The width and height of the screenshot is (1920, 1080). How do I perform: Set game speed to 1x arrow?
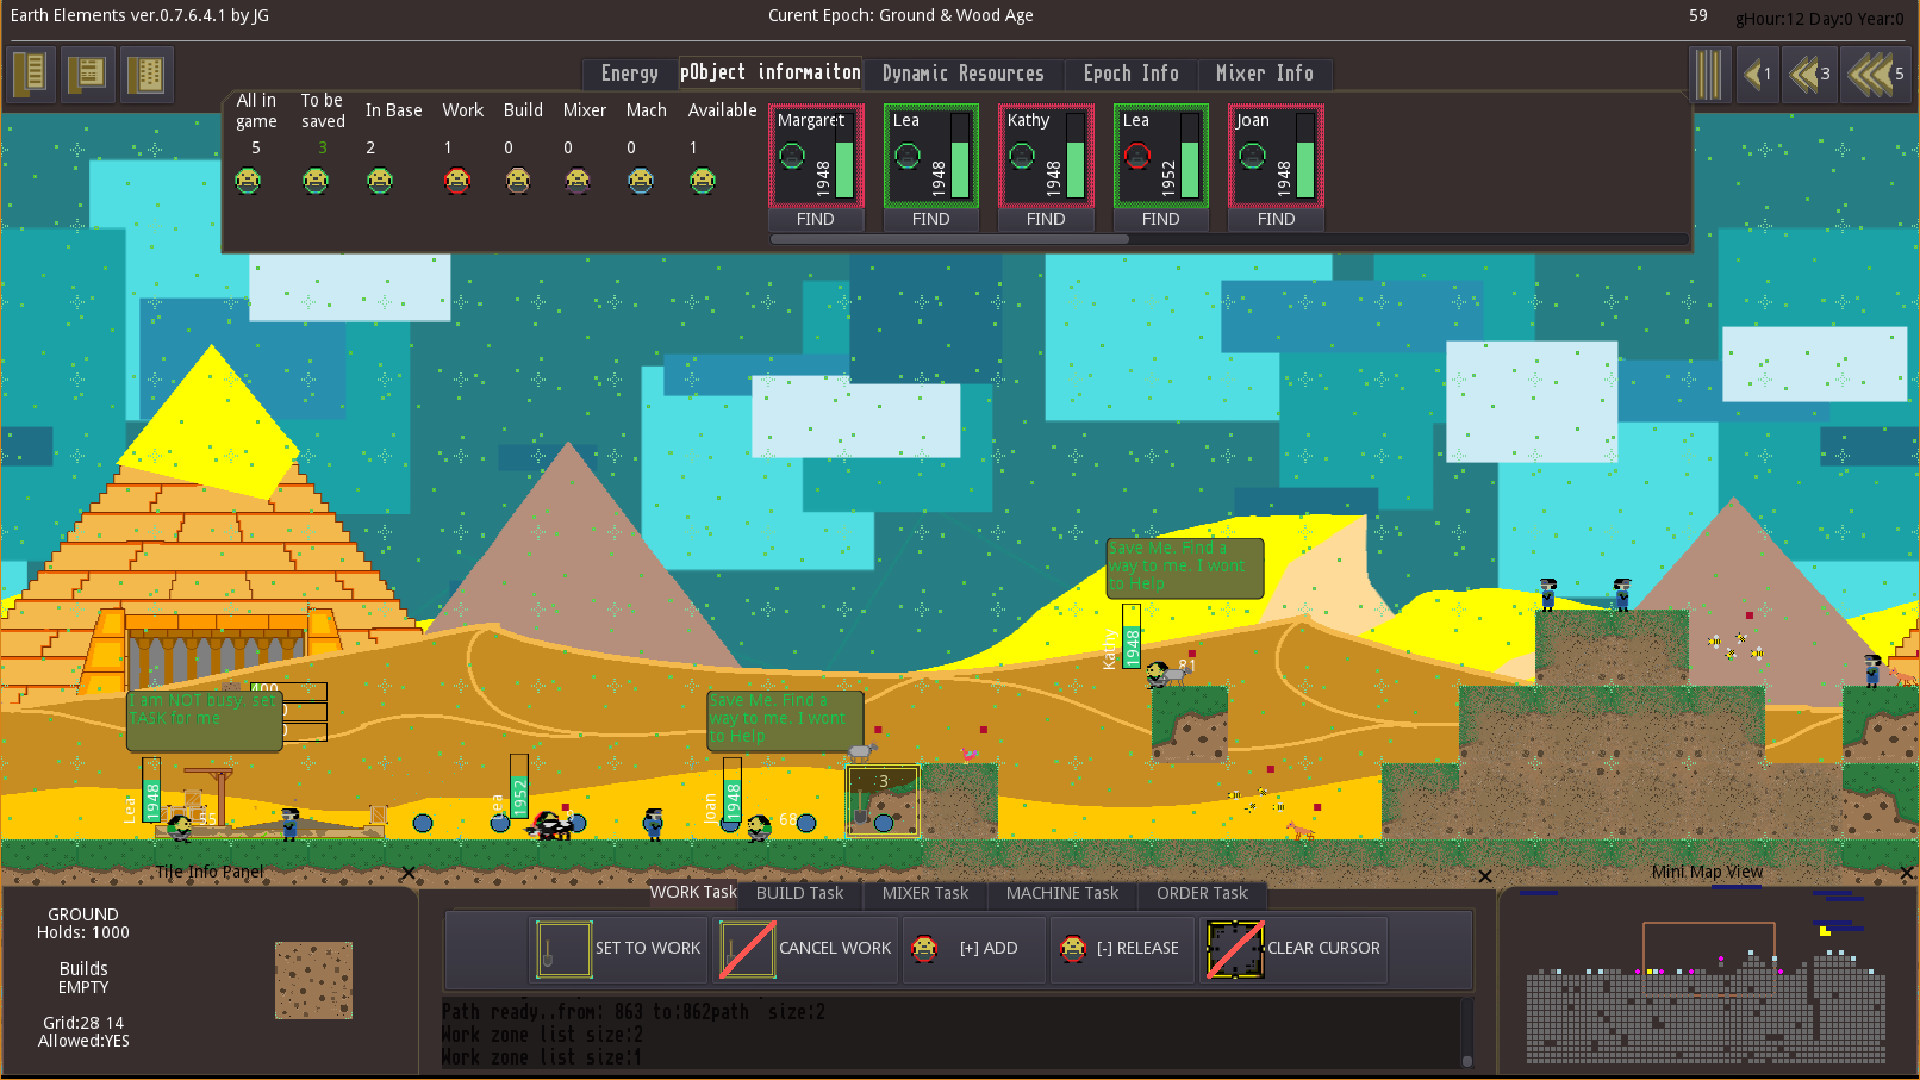coord(1756,74)
